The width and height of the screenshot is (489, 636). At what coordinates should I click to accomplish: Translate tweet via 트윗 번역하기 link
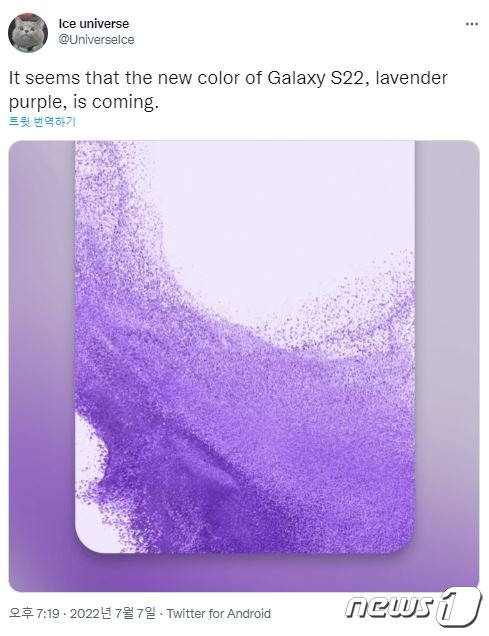coord(42,121)
